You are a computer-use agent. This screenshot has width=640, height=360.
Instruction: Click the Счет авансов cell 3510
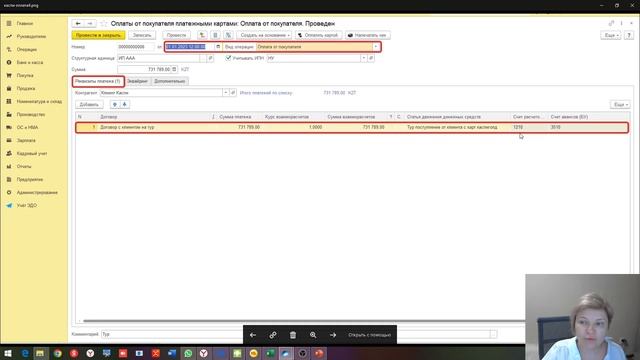coord(588,127)
